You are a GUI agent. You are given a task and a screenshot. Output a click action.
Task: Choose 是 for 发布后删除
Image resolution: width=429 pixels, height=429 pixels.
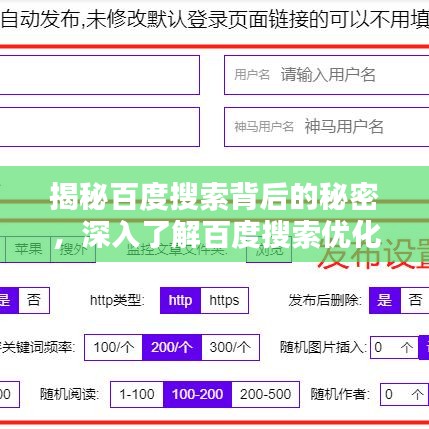(x=385, y=300)
